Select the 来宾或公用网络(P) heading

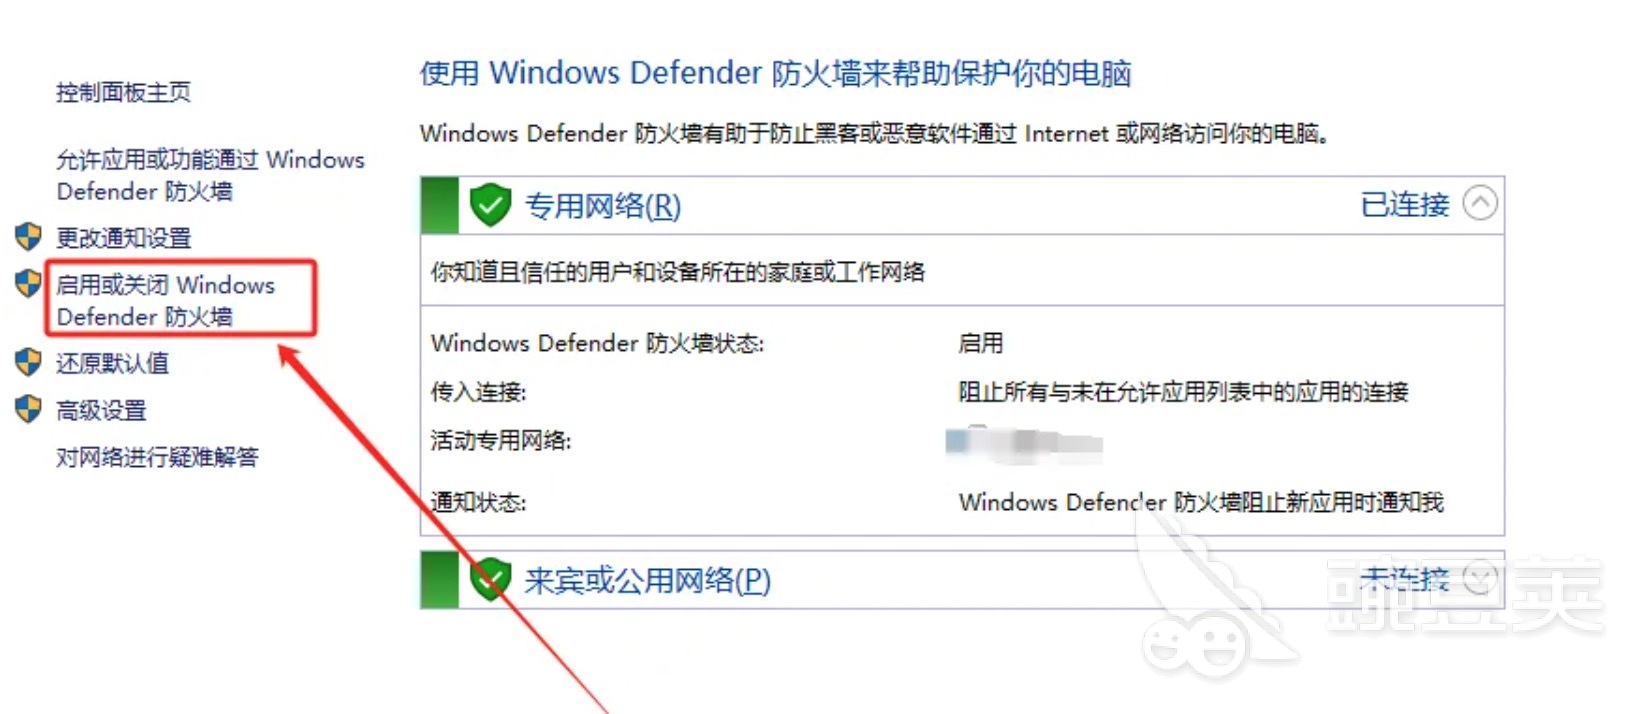coord(648,580)
